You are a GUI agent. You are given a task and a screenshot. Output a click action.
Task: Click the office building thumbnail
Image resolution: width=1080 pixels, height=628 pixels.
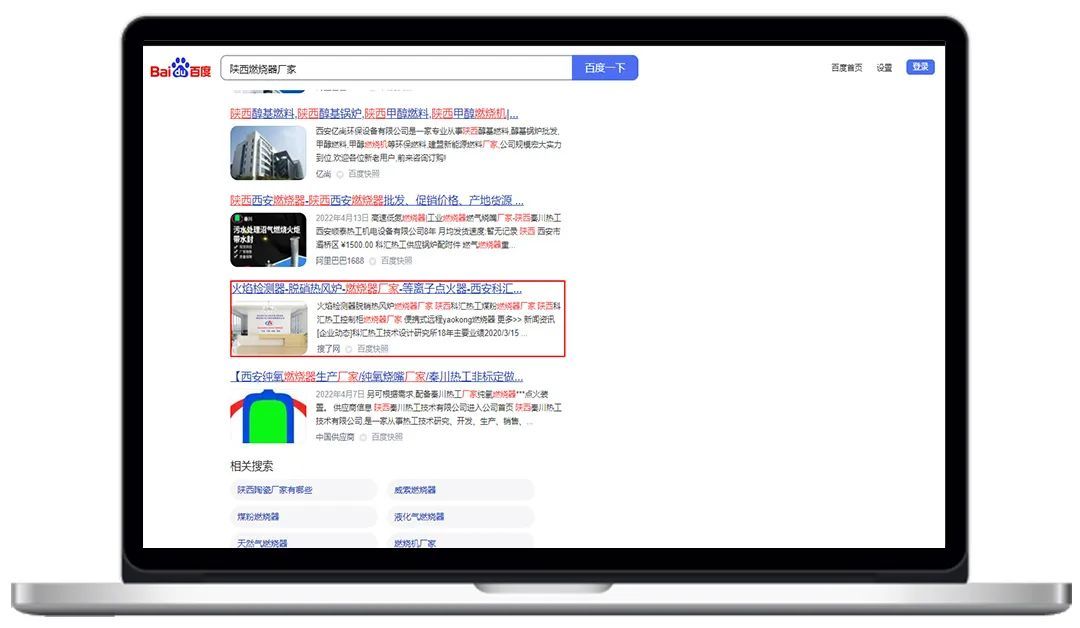(x=268, y=152)
